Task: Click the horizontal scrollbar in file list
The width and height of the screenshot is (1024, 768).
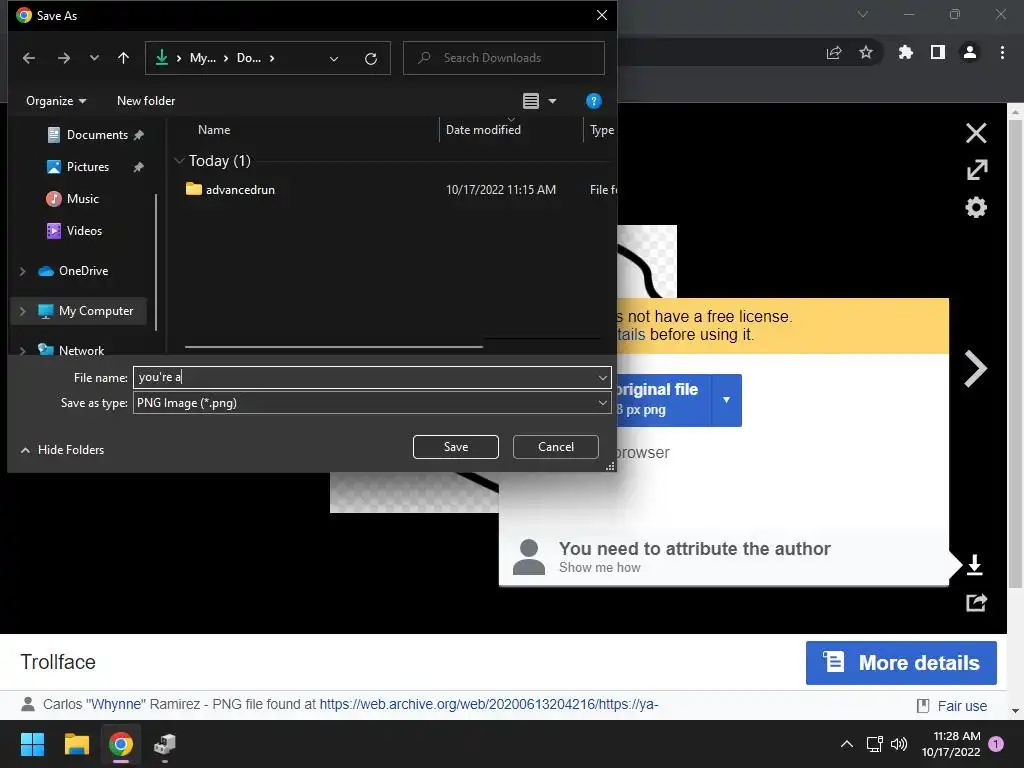Action: pos(334,347)
